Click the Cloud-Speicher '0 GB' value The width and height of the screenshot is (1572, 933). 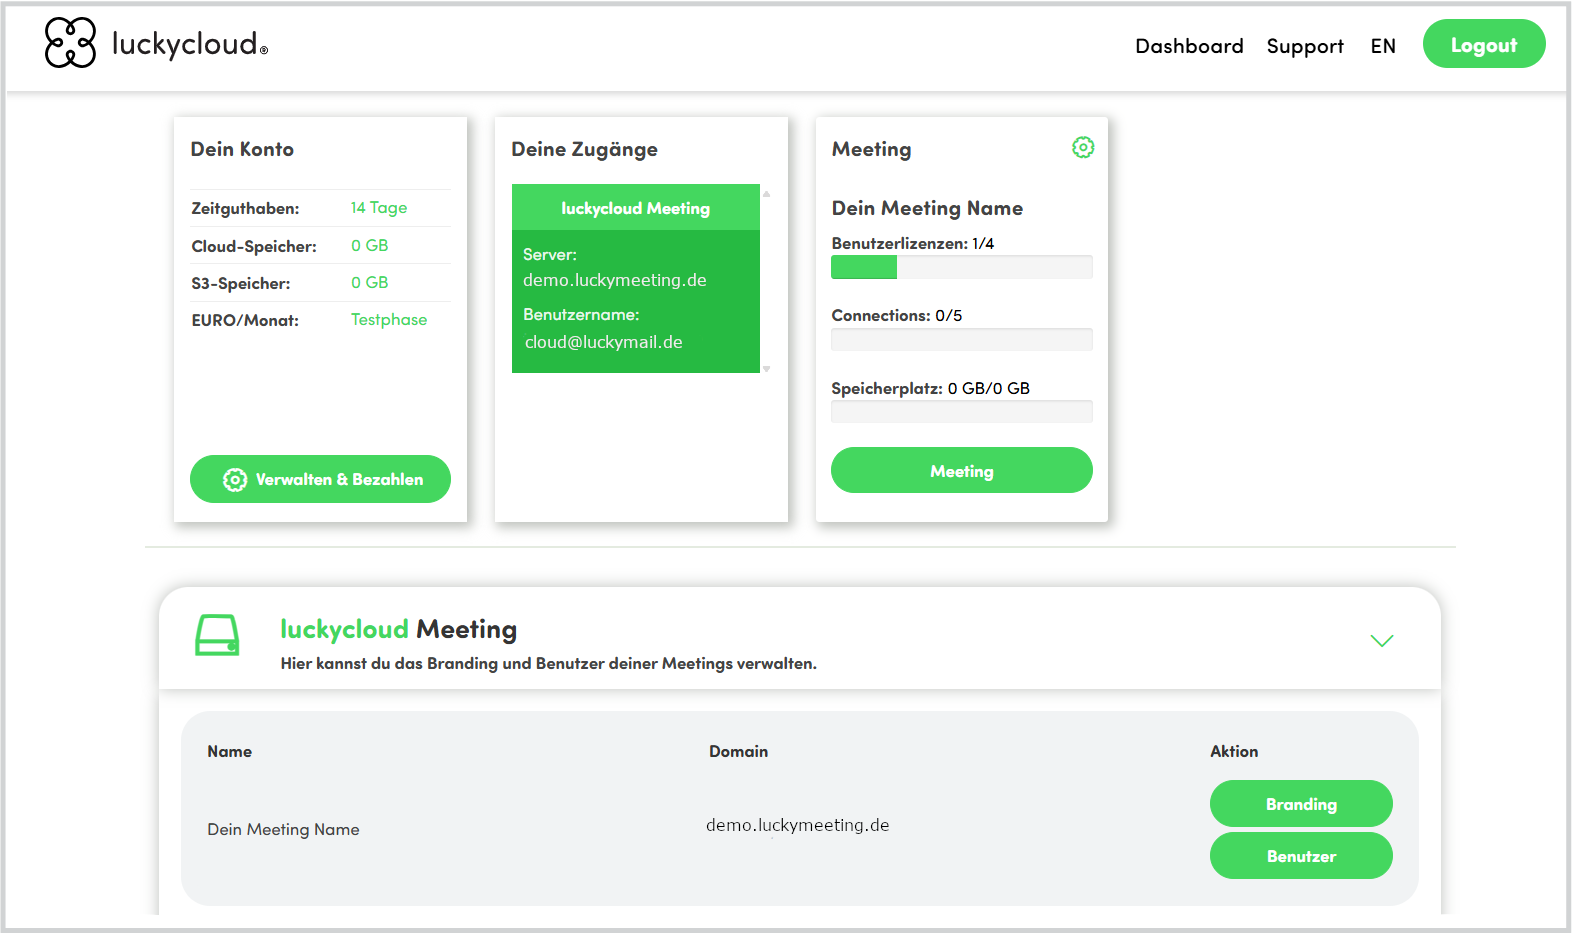(x=369, y=245)
